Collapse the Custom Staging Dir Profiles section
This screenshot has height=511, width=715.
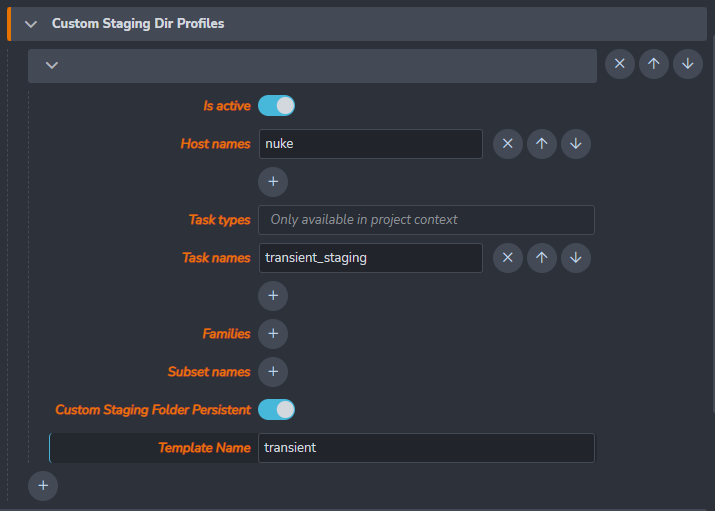click(31, 24)
